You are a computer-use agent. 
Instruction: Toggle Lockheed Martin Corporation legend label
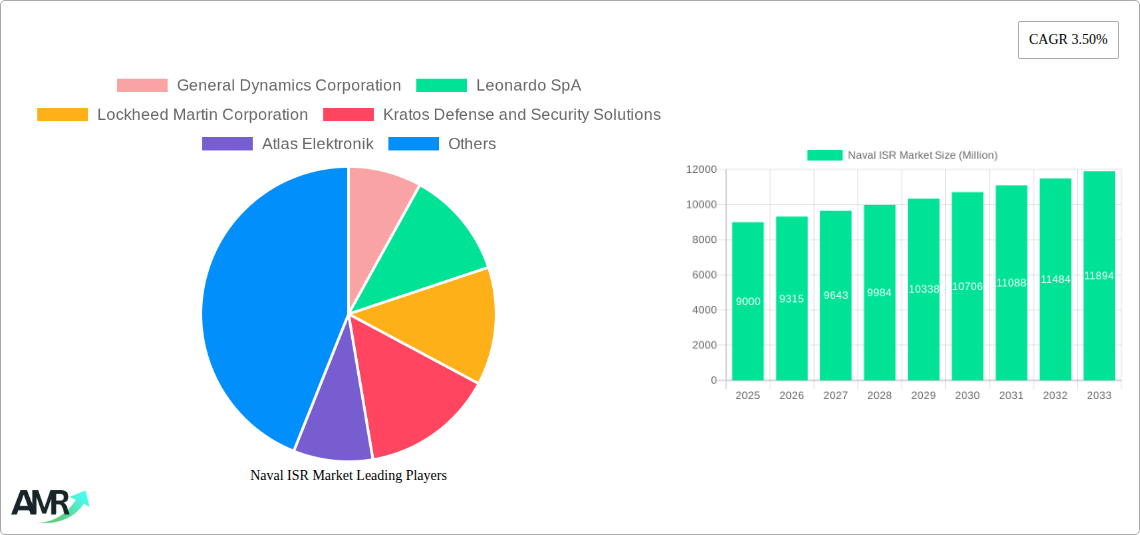[x=202, y=115]
